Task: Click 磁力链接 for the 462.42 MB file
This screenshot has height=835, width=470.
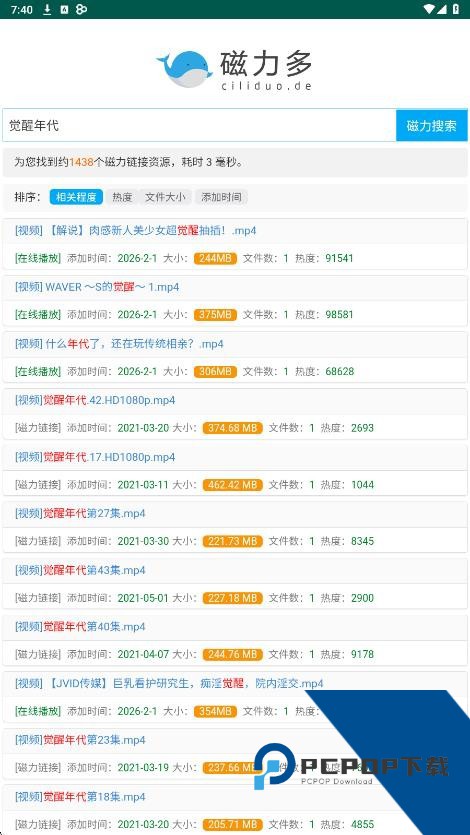Action: [x=38, y=485]
